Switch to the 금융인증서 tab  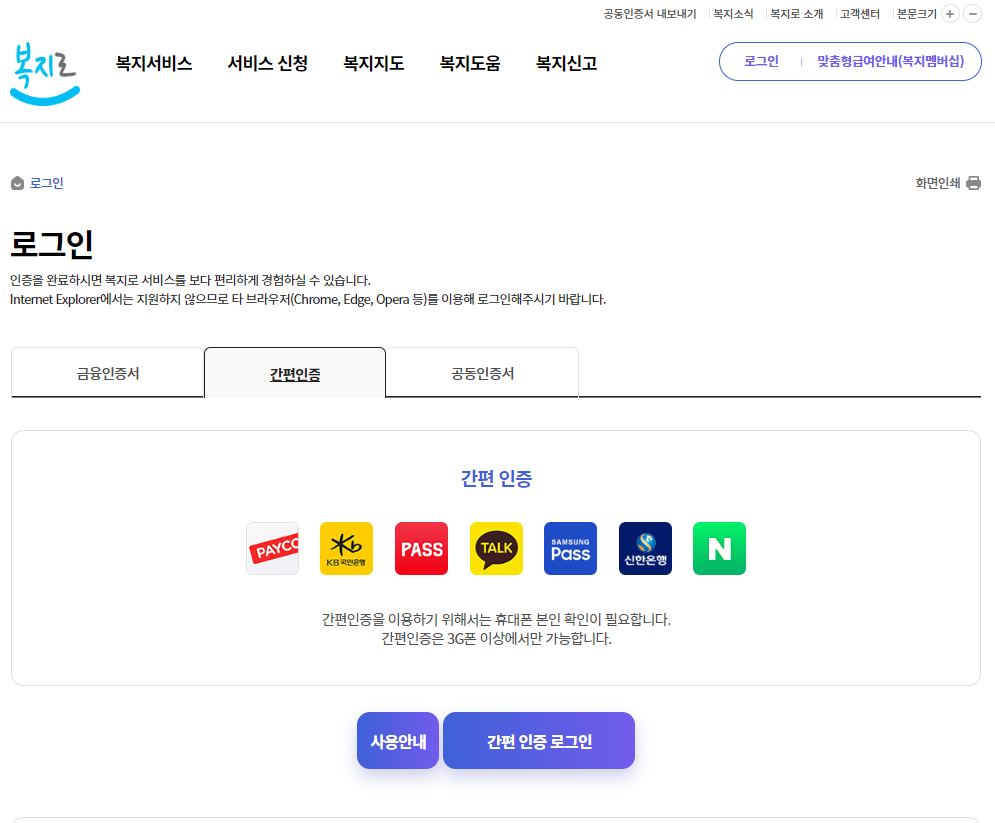click(108, 373)
